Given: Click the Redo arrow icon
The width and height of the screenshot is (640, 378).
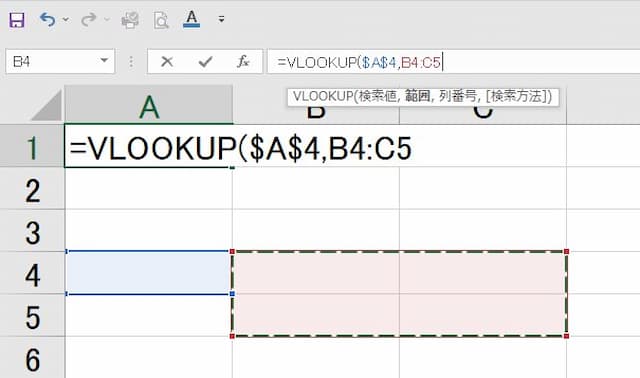Looking at the screenshot, I should [x=89, y=19].
